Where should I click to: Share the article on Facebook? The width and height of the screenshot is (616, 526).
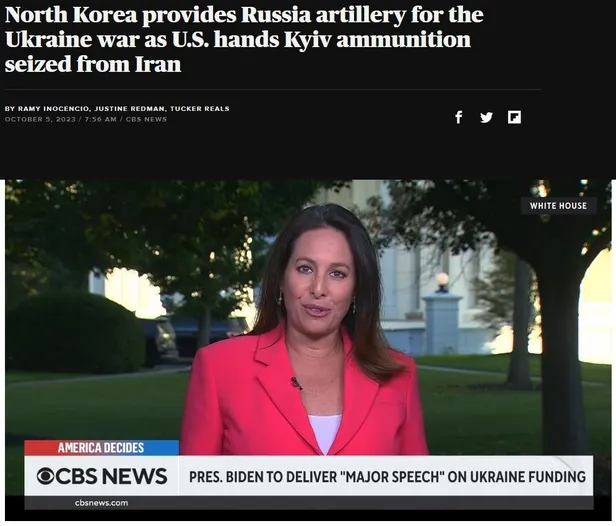458,117
